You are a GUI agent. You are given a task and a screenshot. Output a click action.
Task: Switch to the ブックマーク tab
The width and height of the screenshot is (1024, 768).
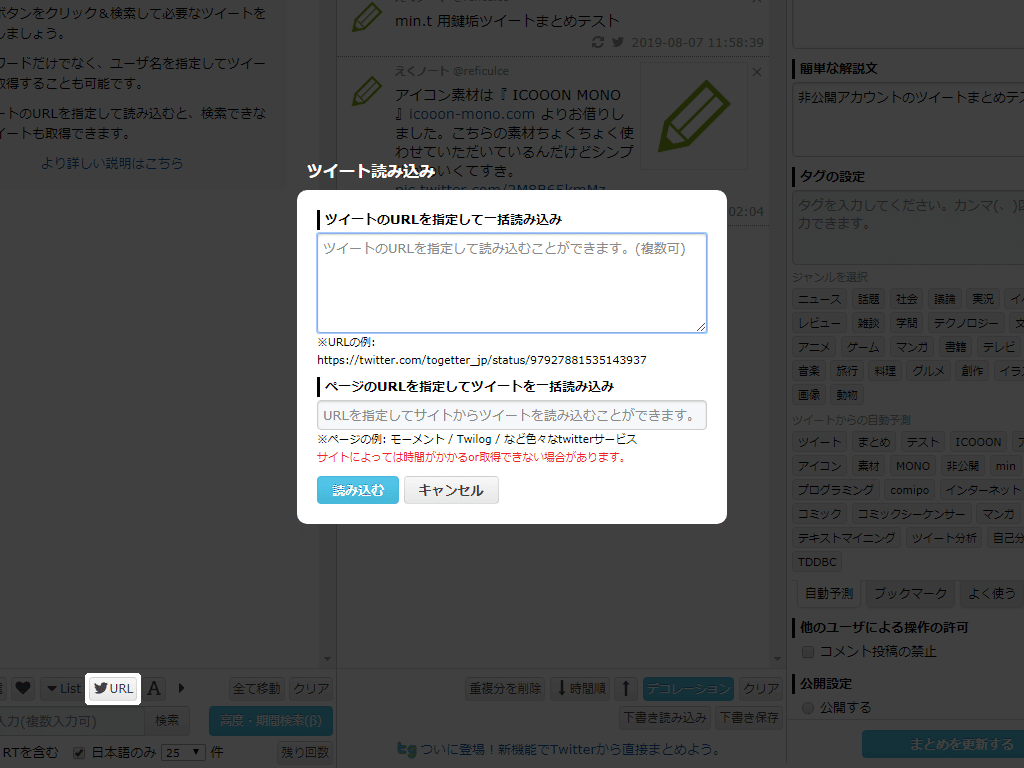click(909, 593)
